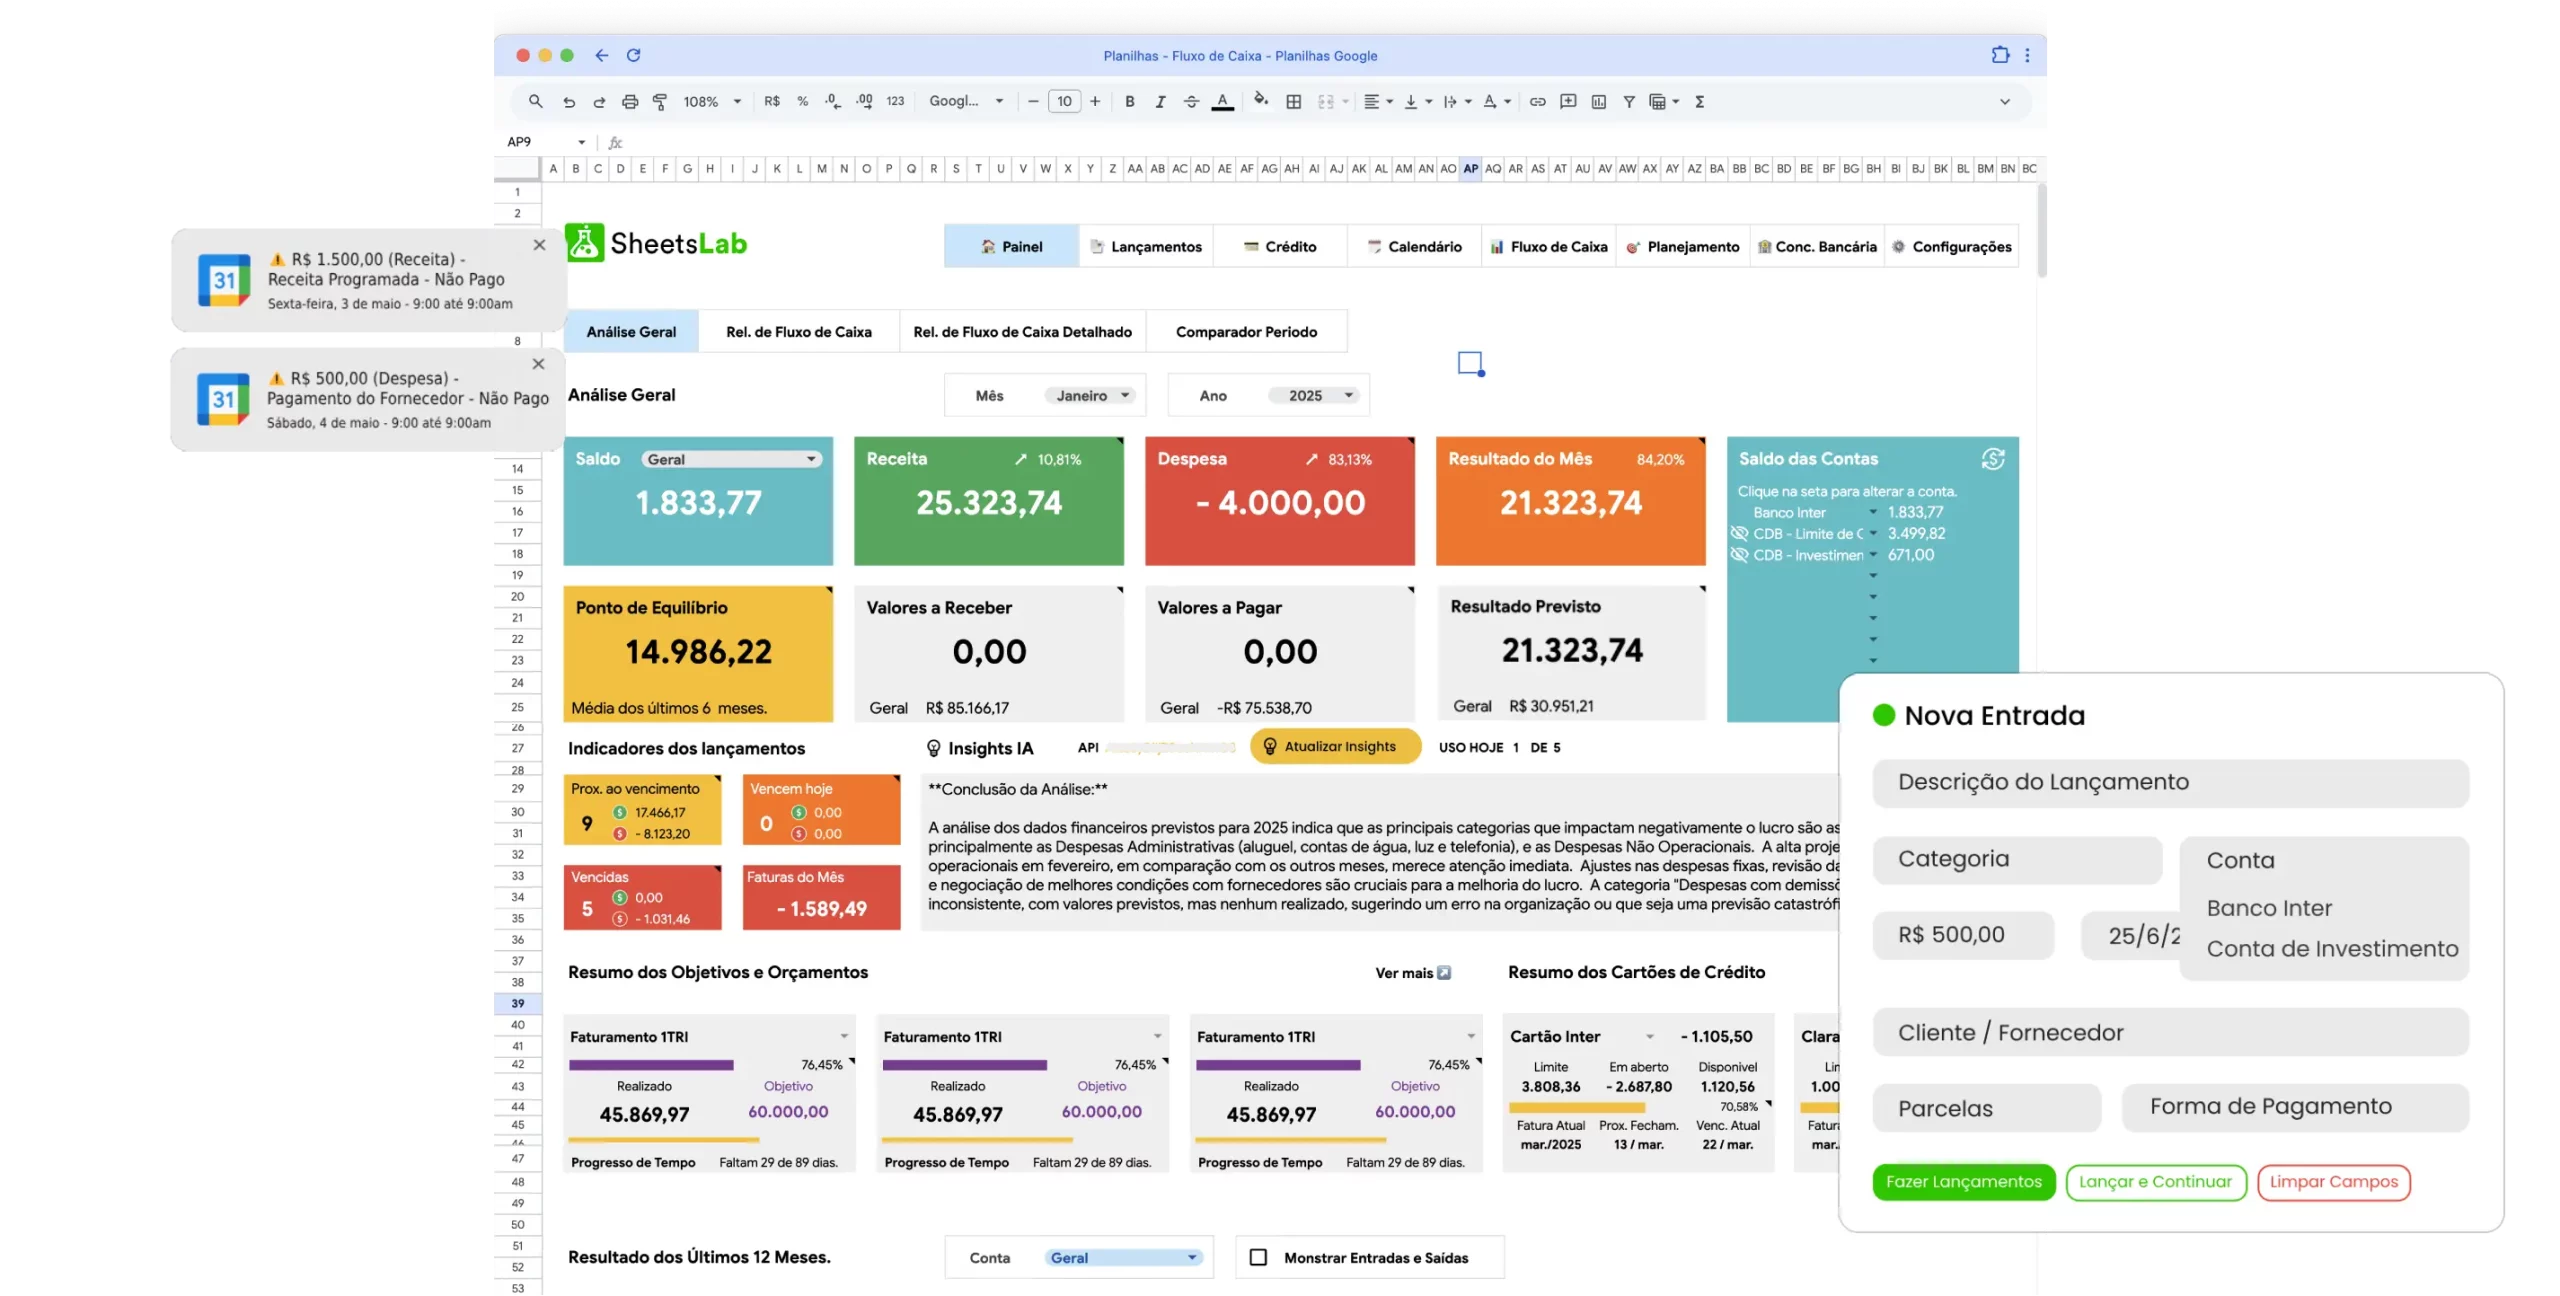
Task: Open the borders tool
Action: point(1293,101)
